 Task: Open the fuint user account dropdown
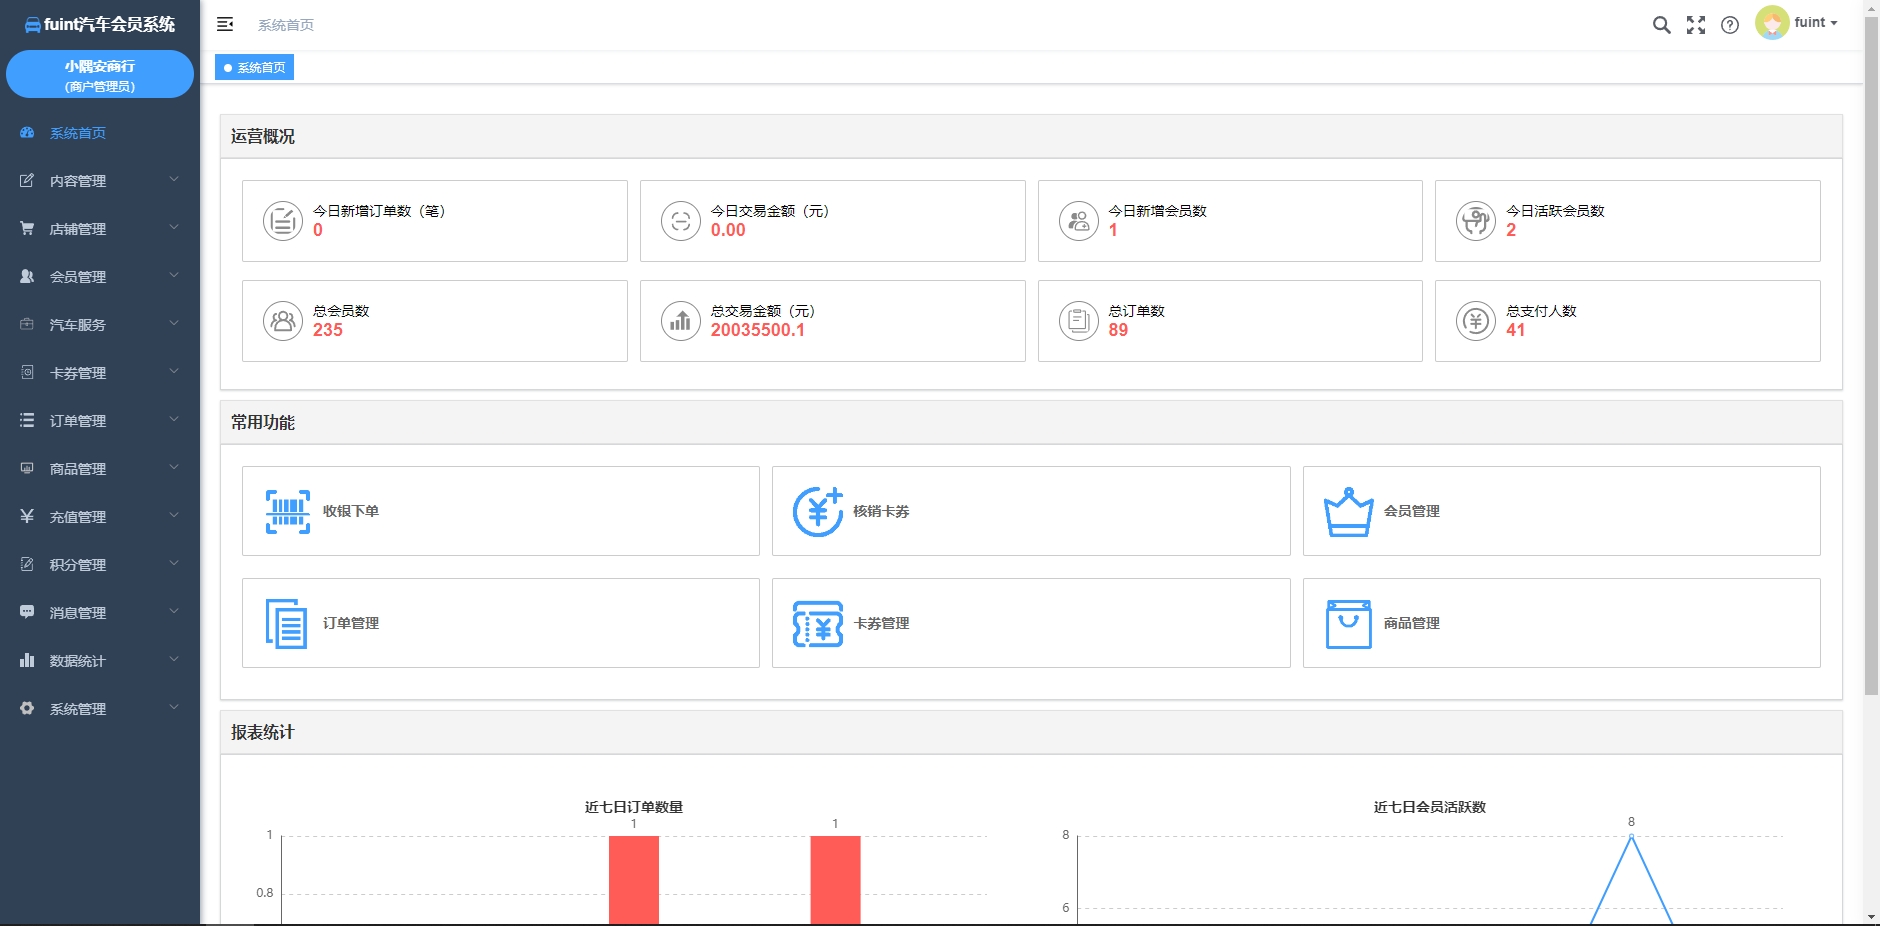click(1798, 23)
